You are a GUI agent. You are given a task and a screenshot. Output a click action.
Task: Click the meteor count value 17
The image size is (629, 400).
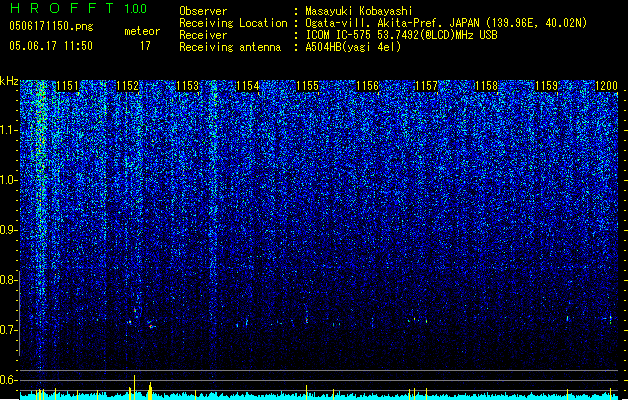click(145, 46)
